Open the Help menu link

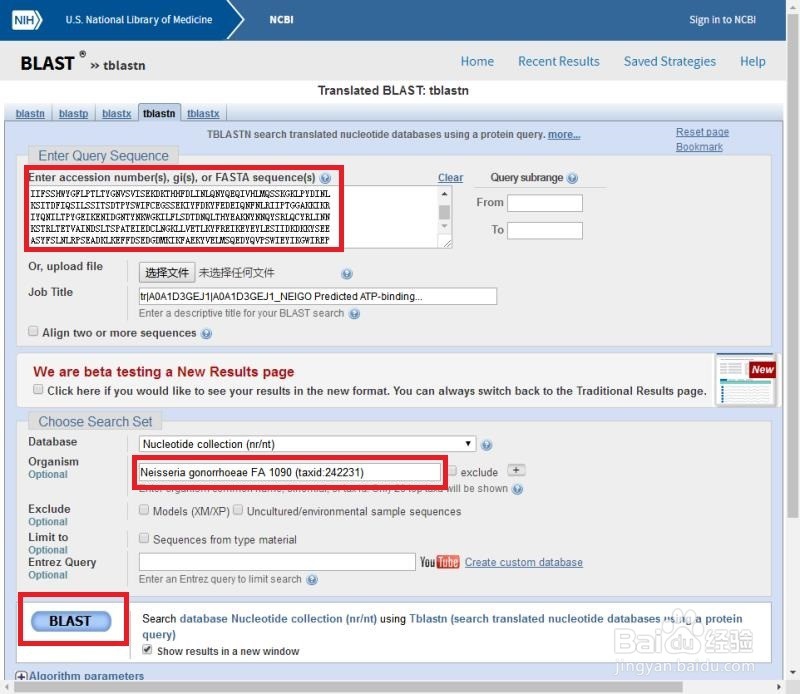(753, 62)
